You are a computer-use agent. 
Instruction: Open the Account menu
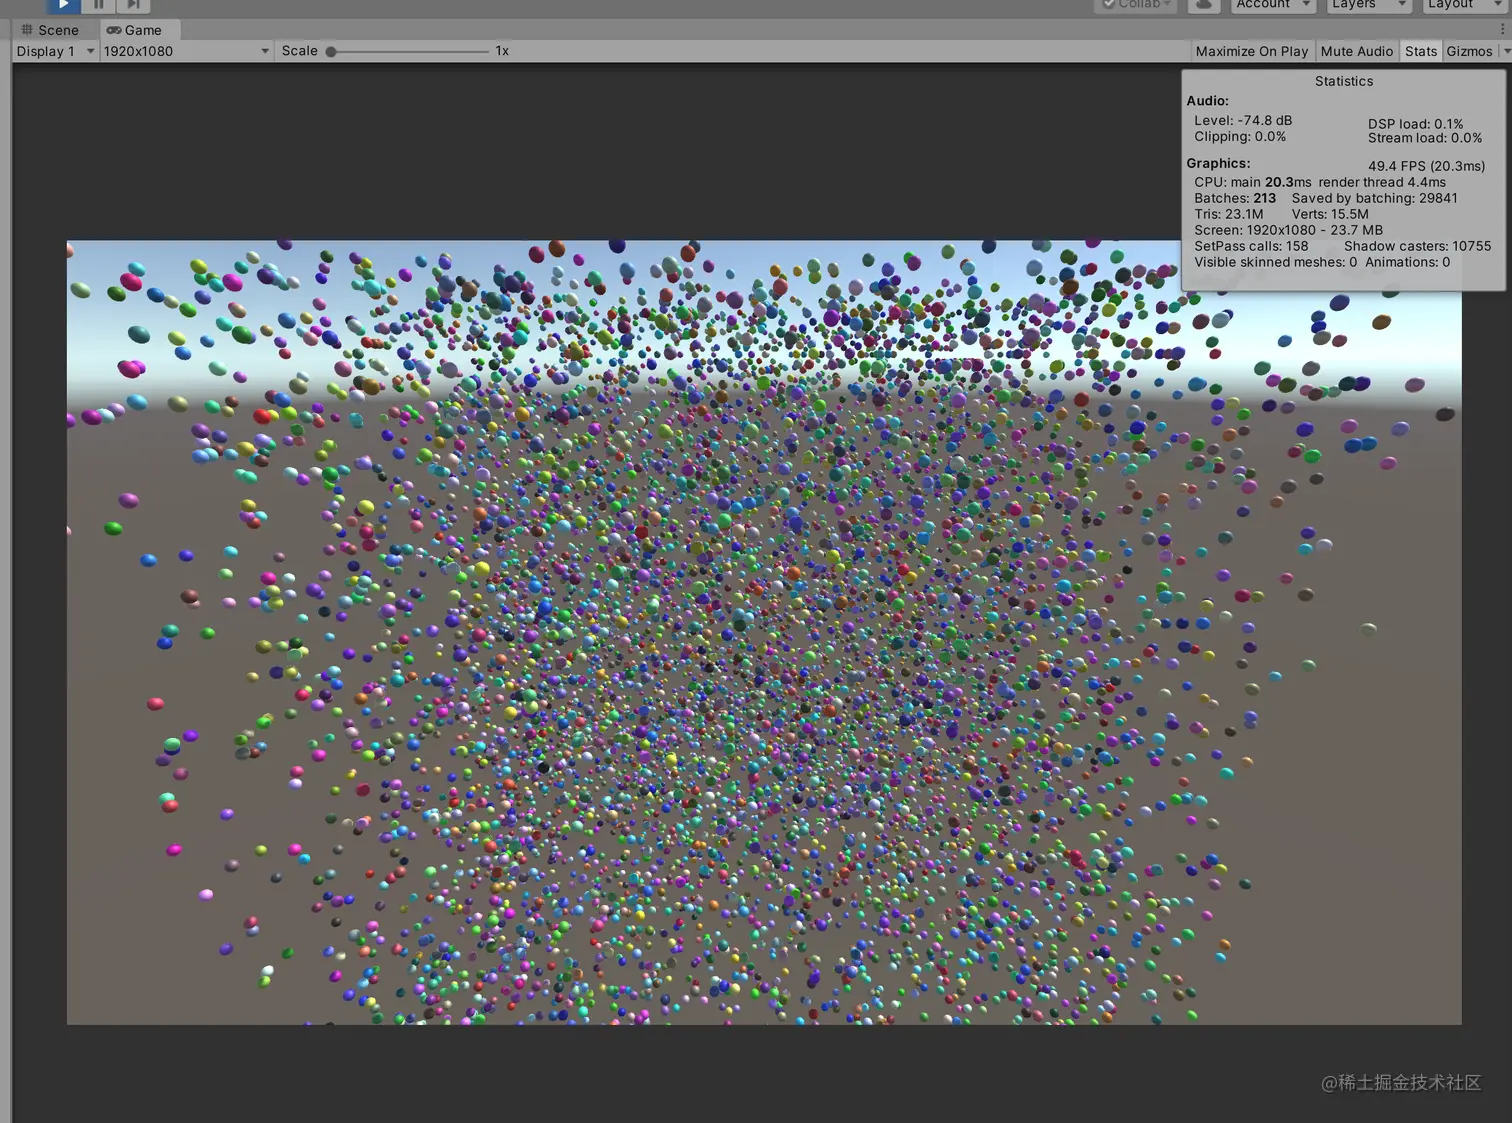(1272, 5)
